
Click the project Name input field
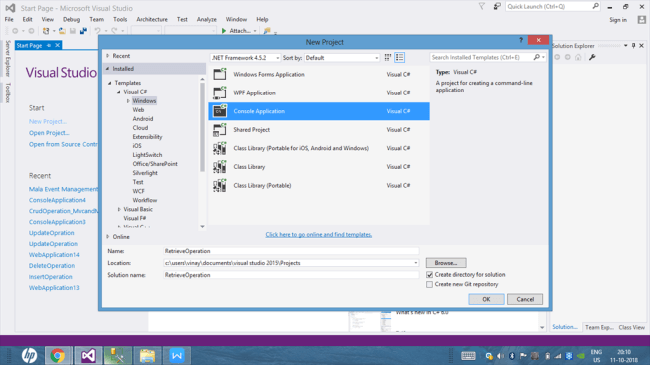point(291,251)
